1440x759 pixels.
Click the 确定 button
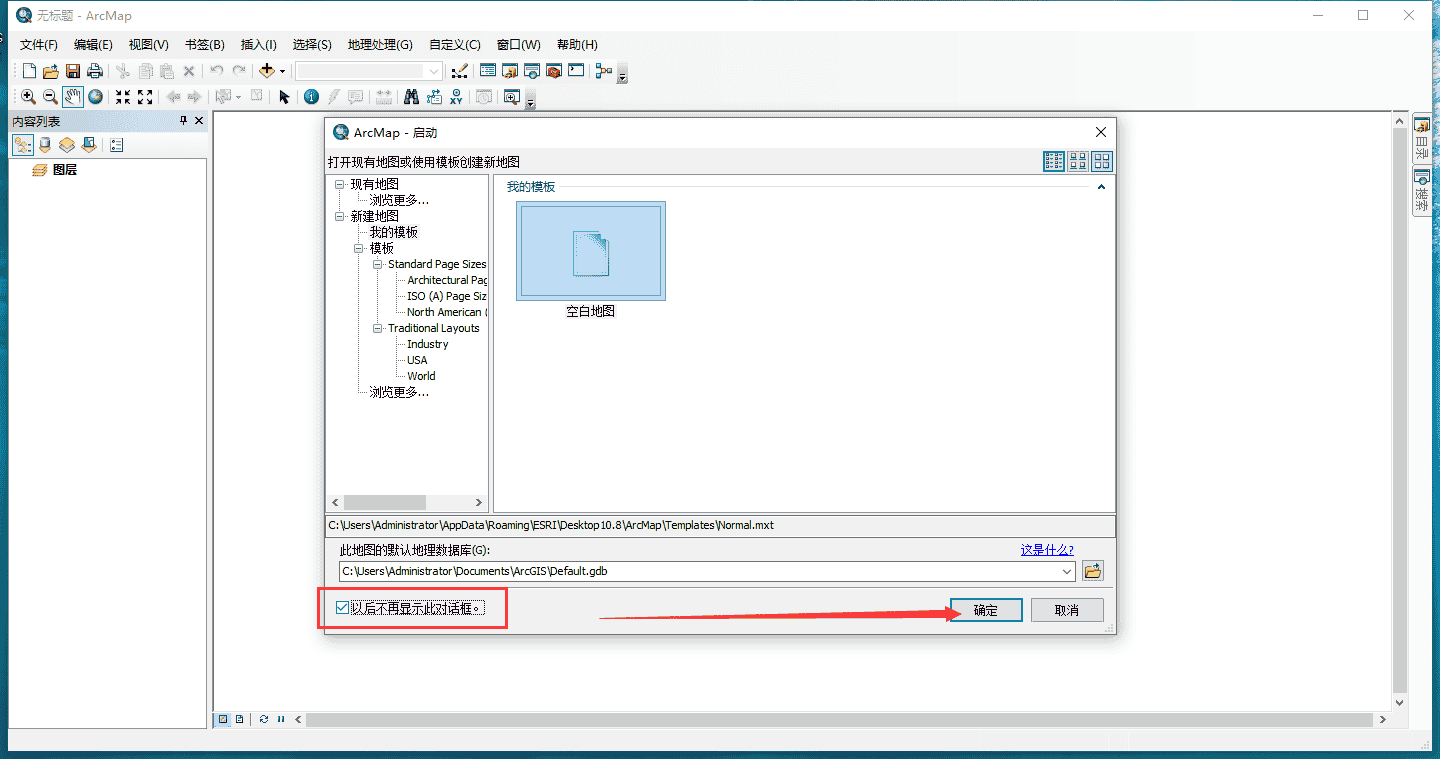tap(986, 610)
